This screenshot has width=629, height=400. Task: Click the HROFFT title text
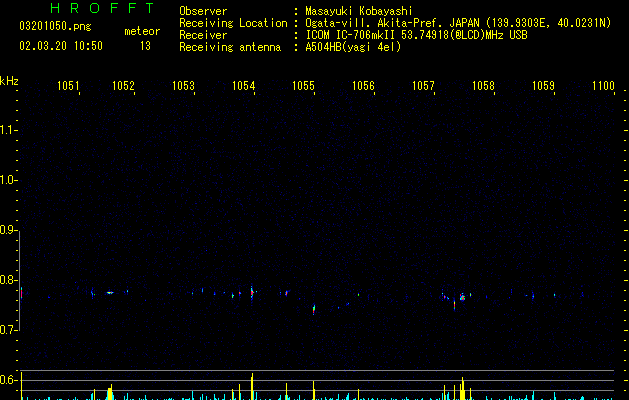pyautogui.click(x=102, y=8)
